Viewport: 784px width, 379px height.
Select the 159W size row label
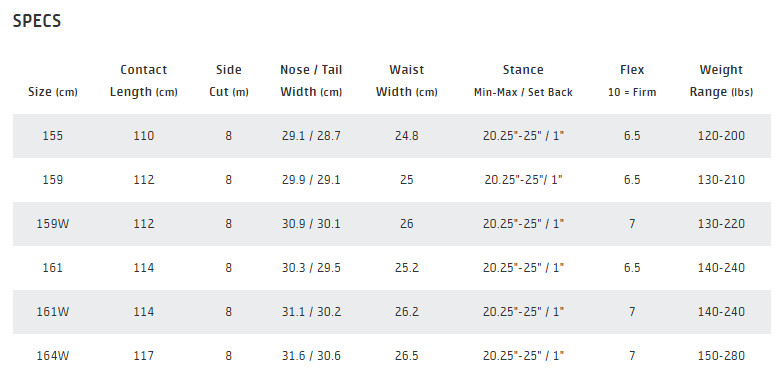[52, 224]
